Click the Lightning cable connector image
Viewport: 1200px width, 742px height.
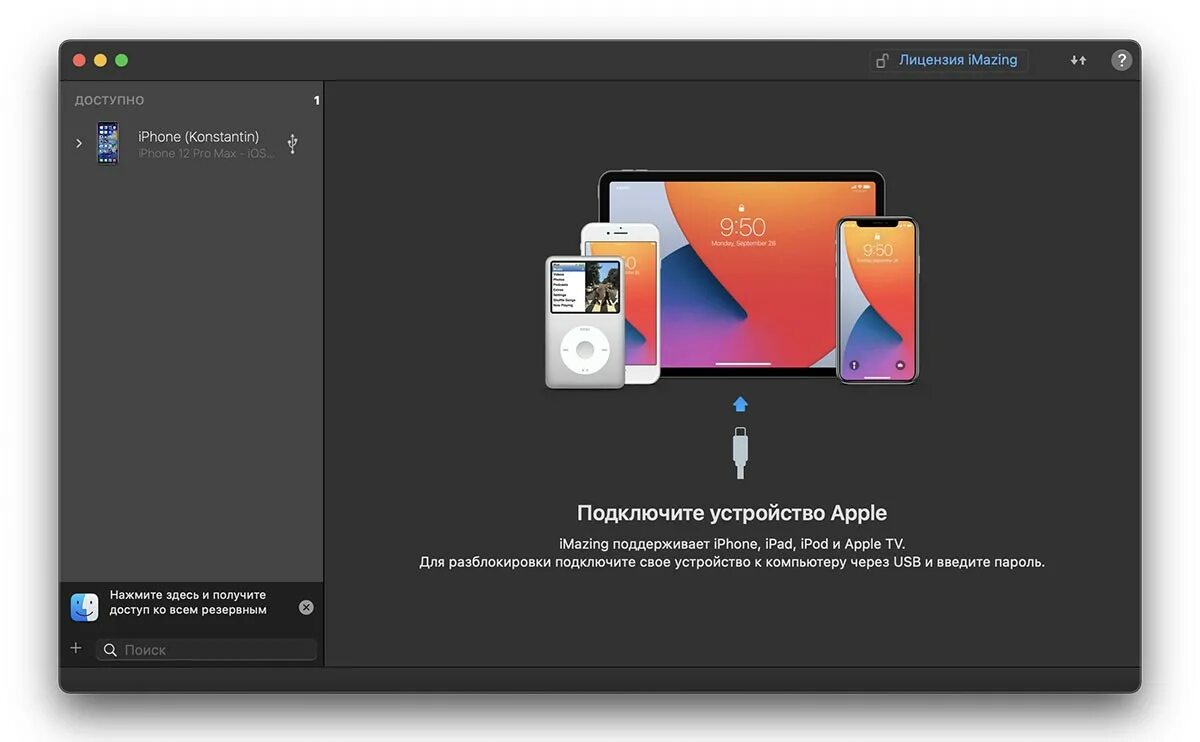pyautogui.click(x=740, y=452)
